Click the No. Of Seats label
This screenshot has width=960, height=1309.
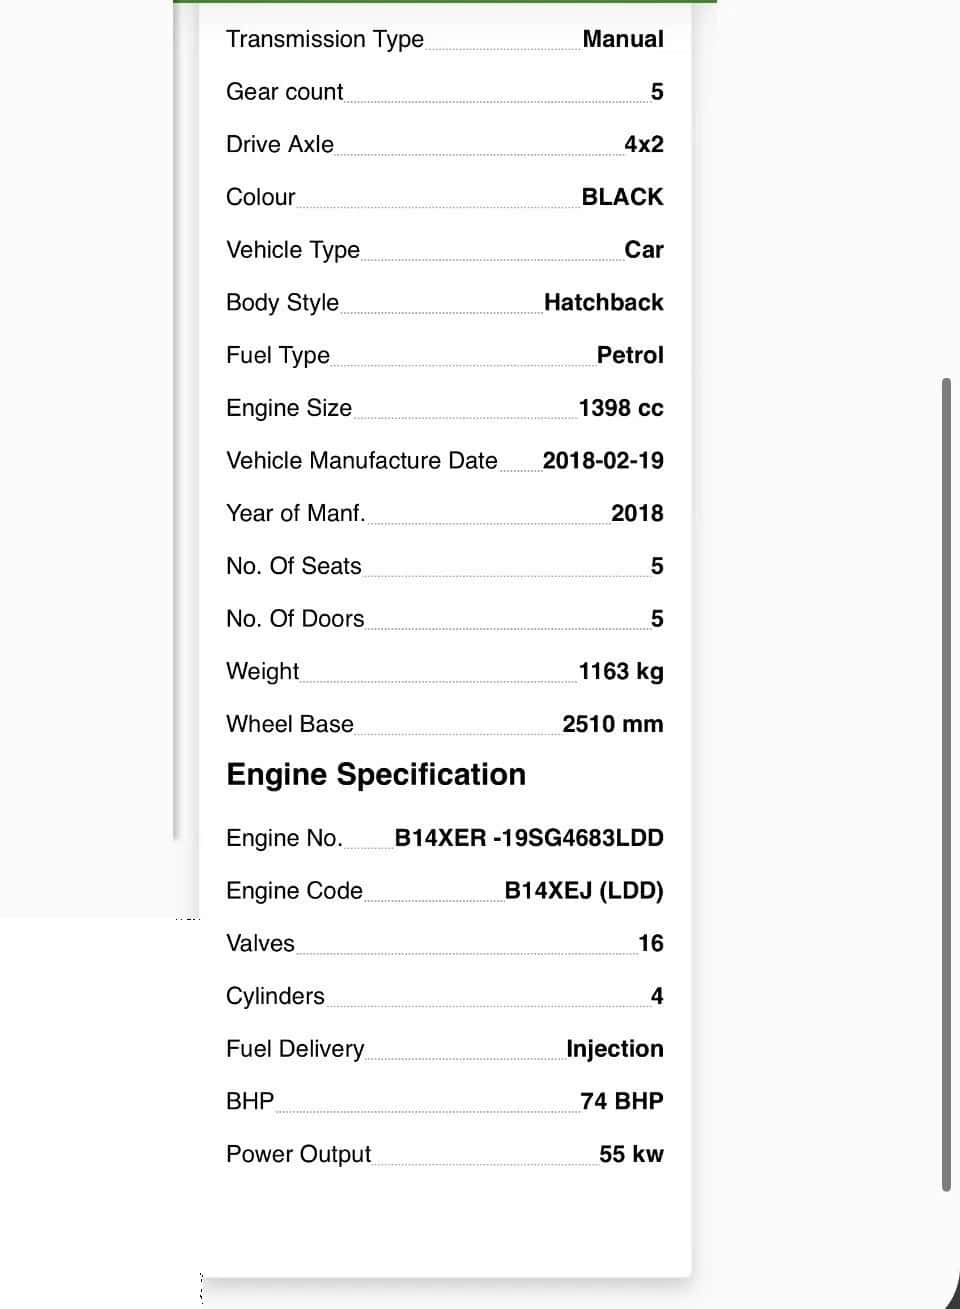pyautogui.click(x=294, y=566)
